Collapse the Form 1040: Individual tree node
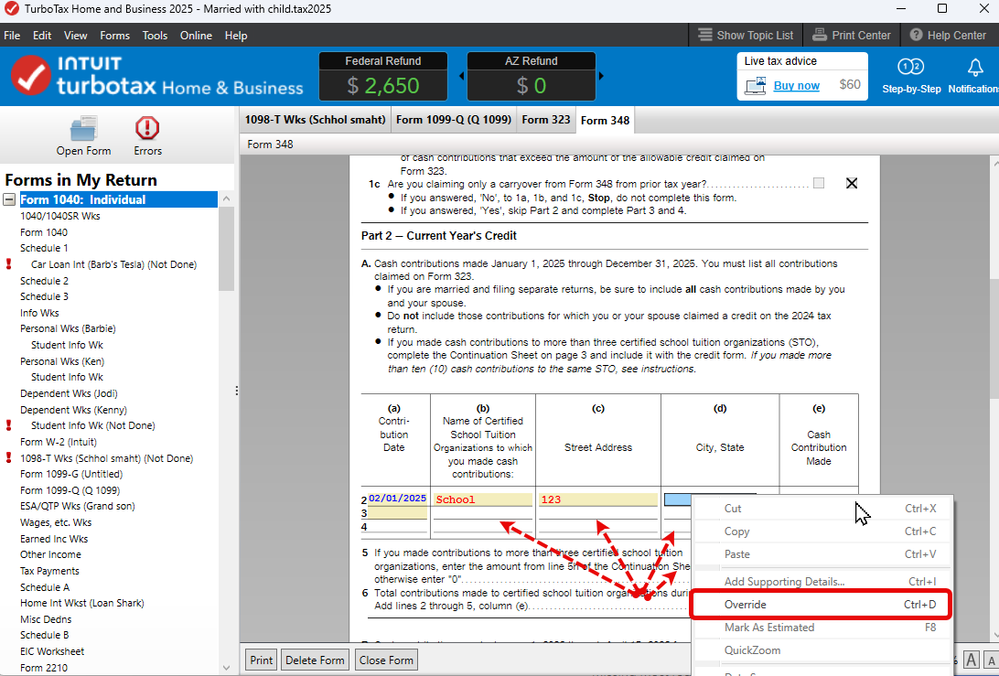This screenshot has height=676, width=999. [x=9, y=199]
